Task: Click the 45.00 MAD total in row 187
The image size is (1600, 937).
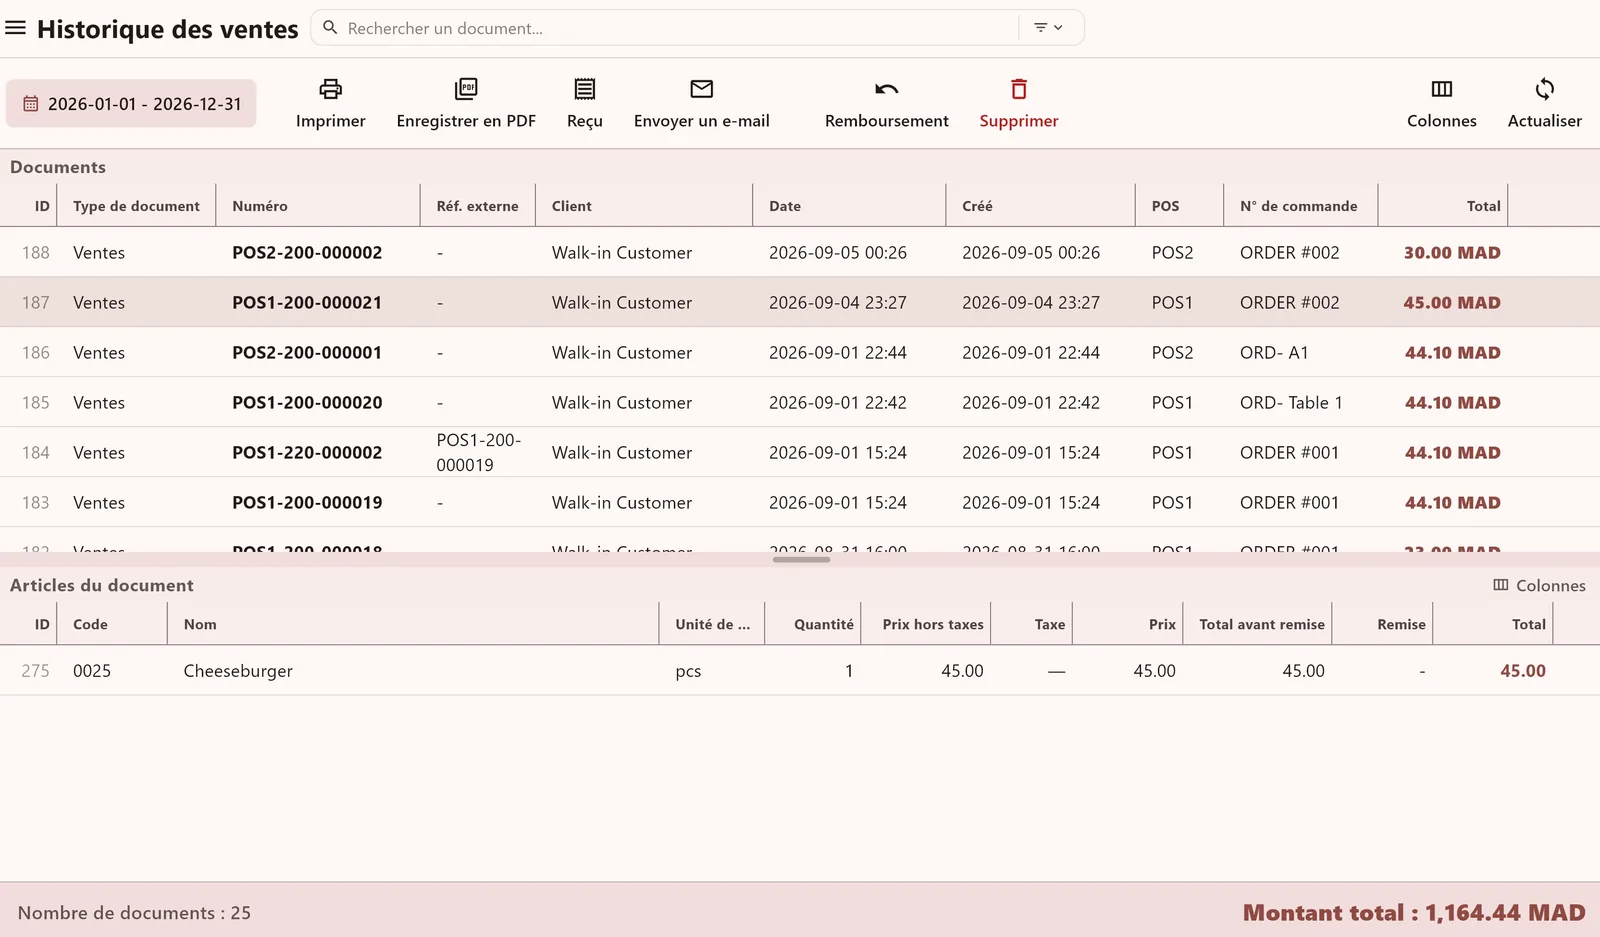Action: [x=1452, y=303]
